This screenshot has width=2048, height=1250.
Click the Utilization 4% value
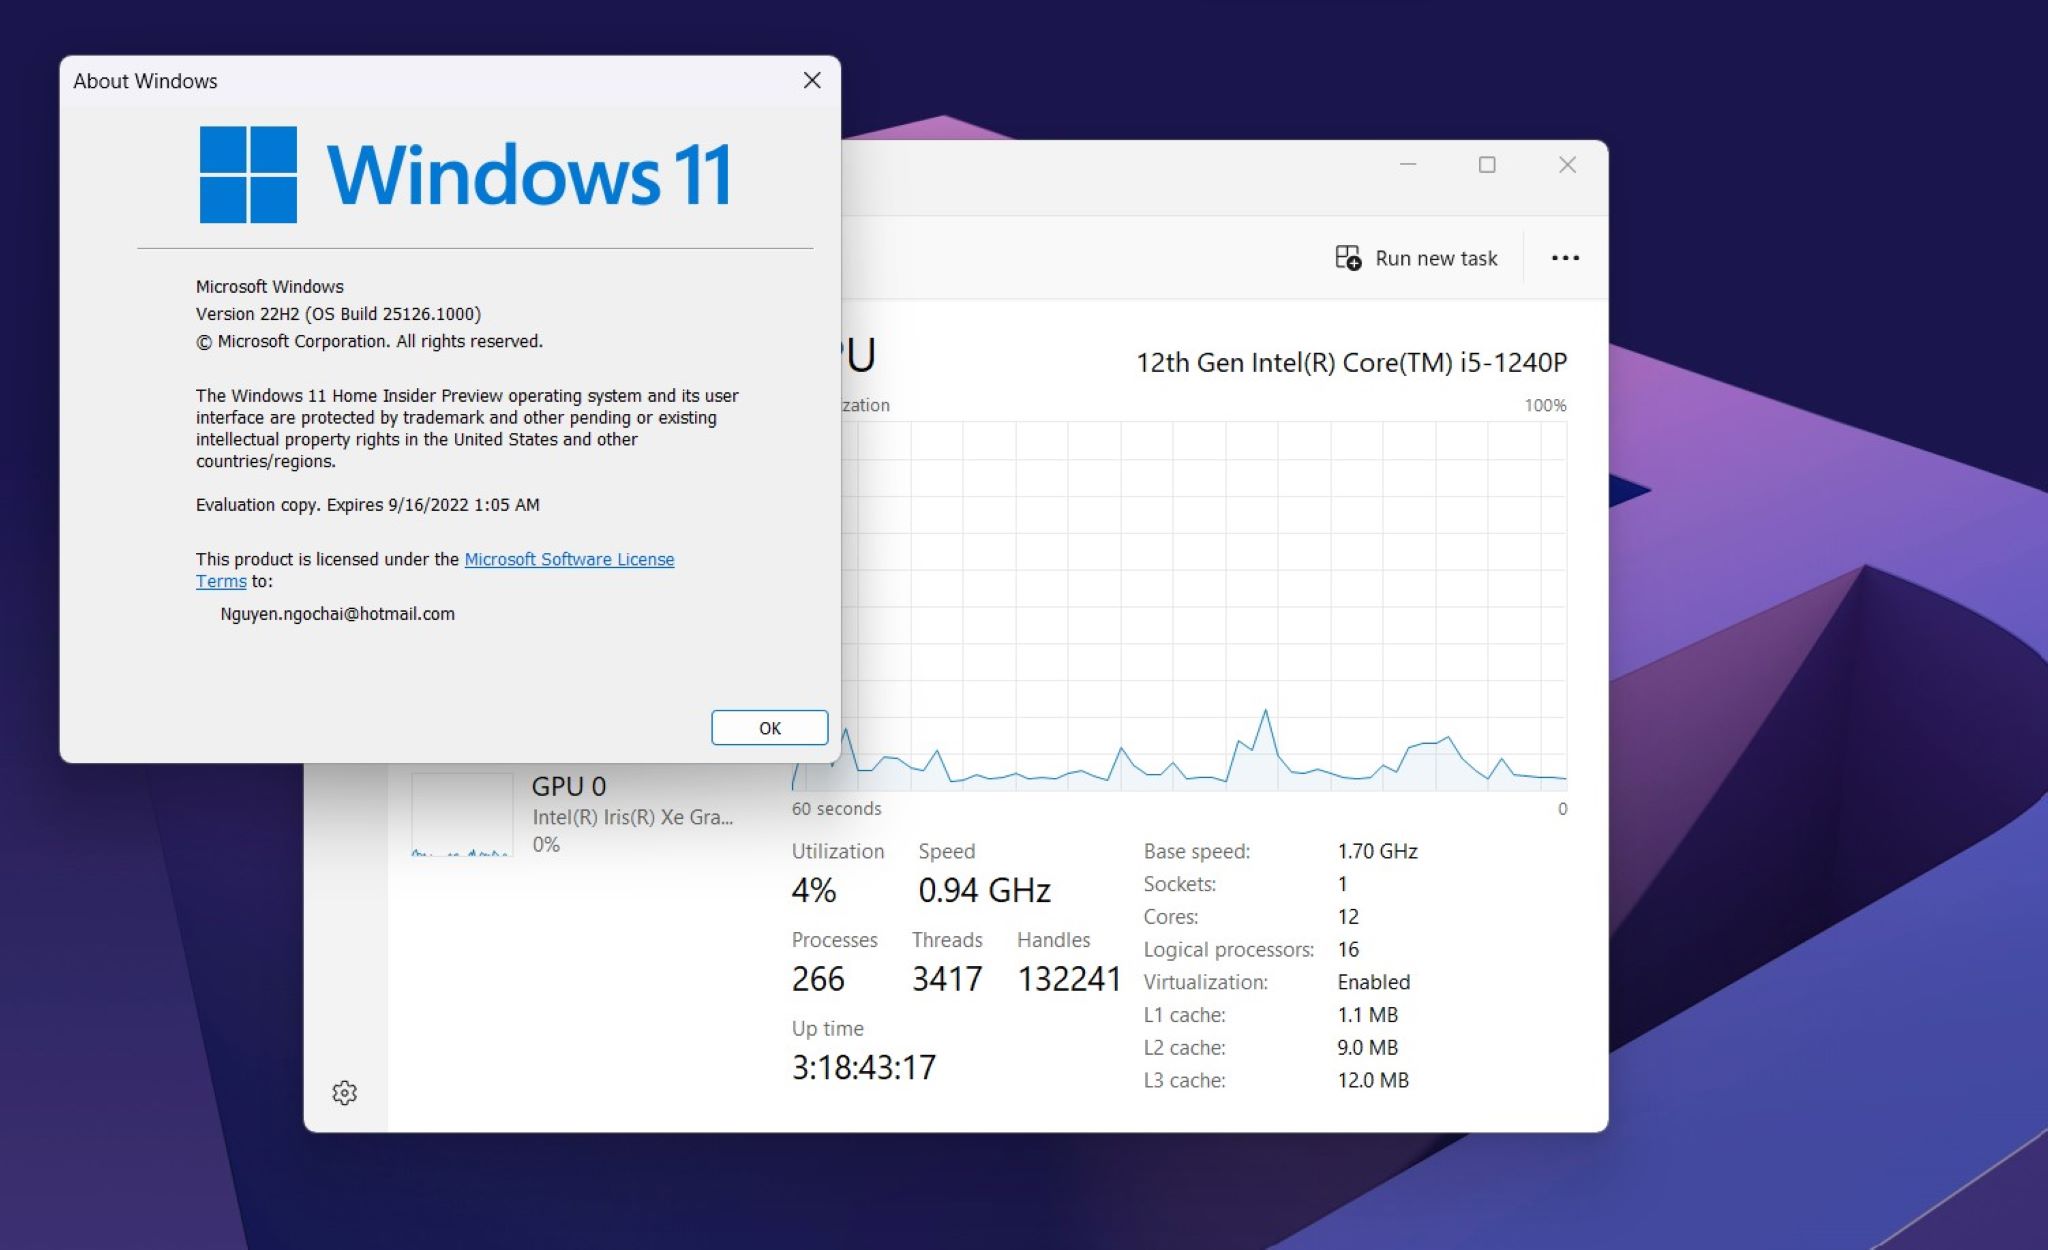(814, 890)
